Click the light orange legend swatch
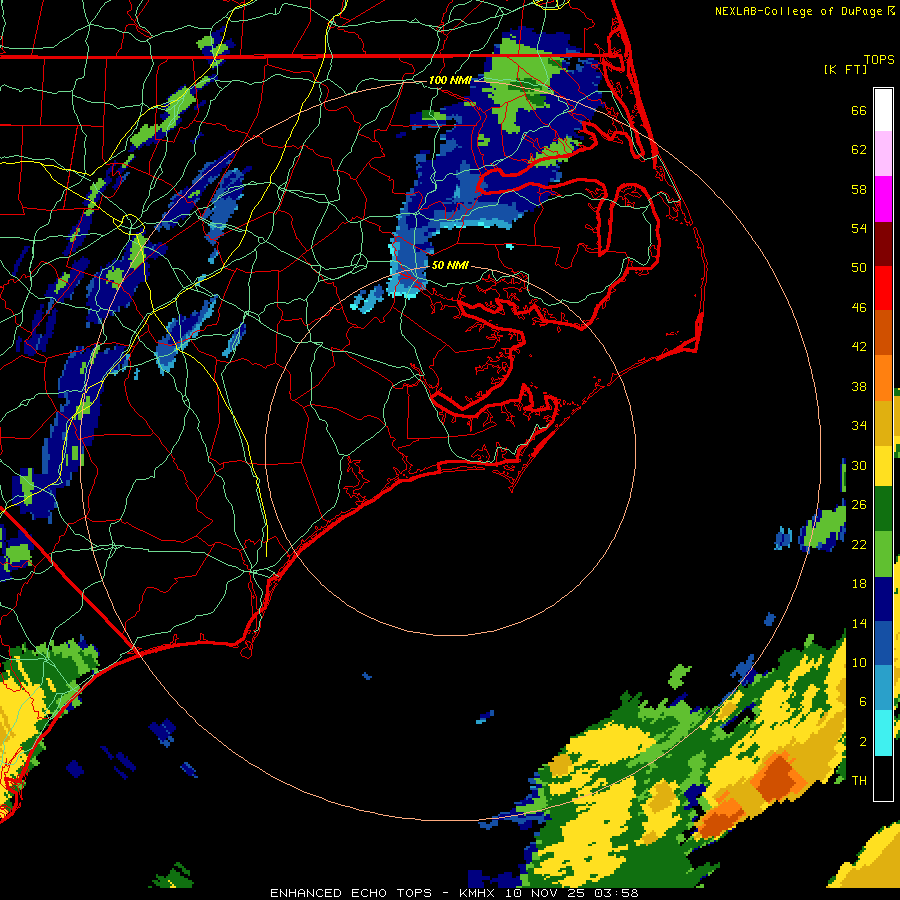The image size is (900, 900). point(883,377)
